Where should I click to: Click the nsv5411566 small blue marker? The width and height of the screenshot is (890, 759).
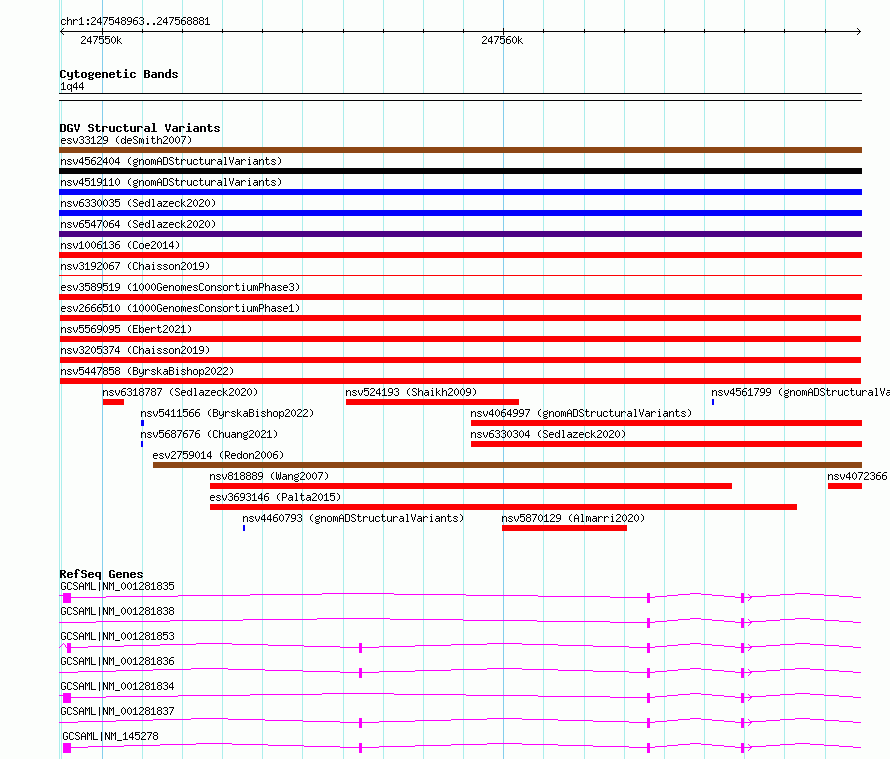(142, 423)
